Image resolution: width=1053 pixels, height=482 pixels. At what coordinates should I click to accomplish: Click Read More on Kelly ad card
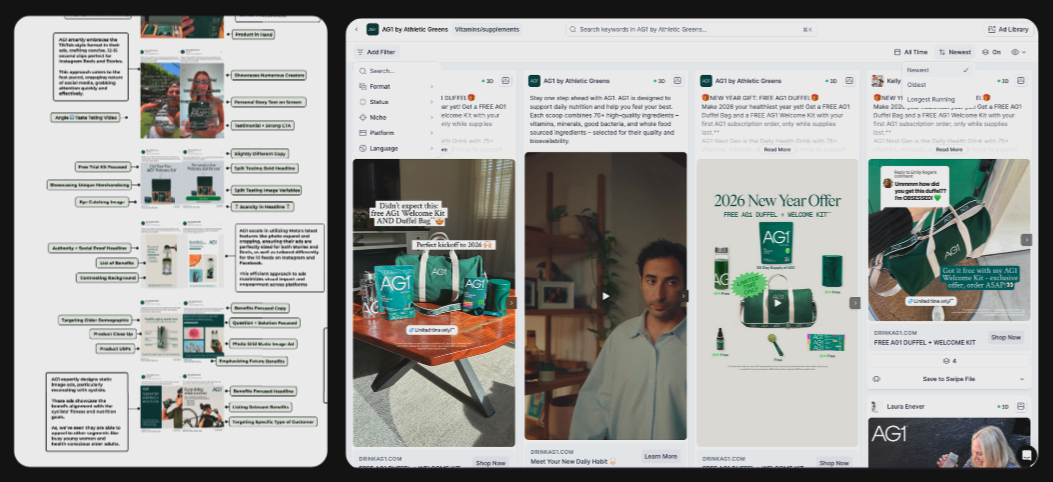click(949, 149)
